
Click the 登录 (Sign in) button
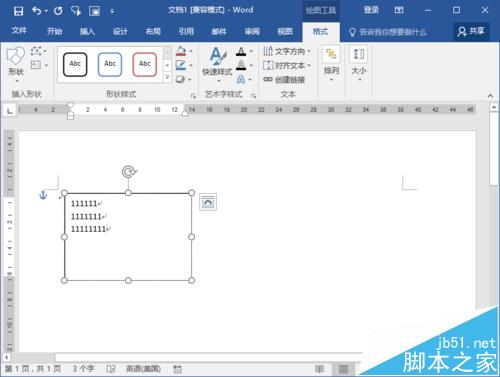(x=371, y=10)
